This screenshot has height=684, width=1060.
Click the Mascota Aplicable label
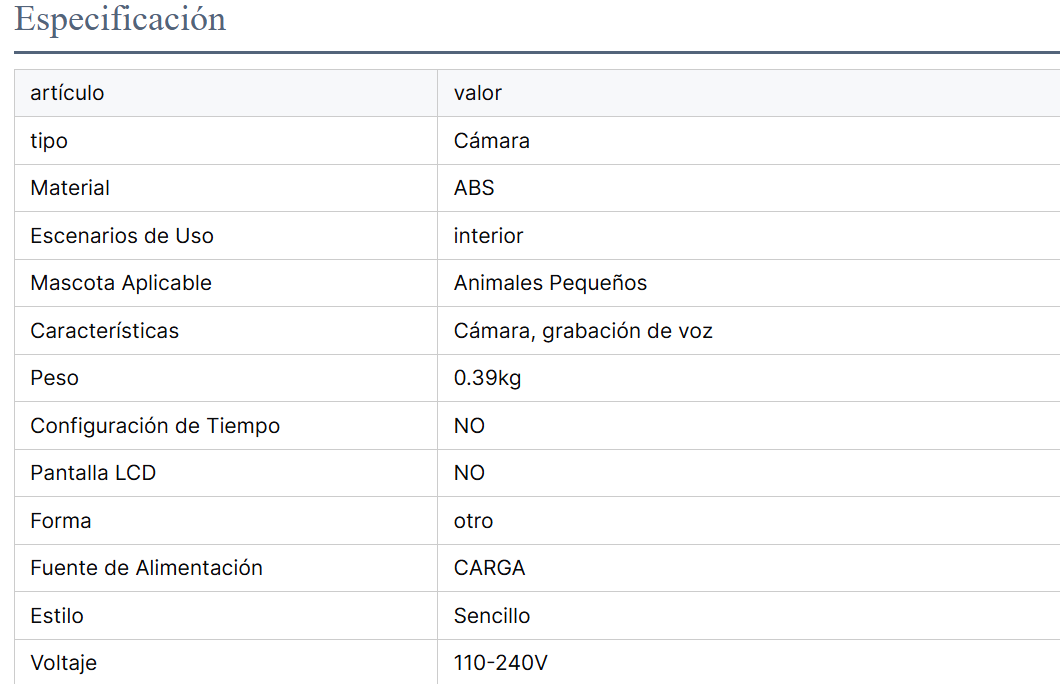coord(121,283)
